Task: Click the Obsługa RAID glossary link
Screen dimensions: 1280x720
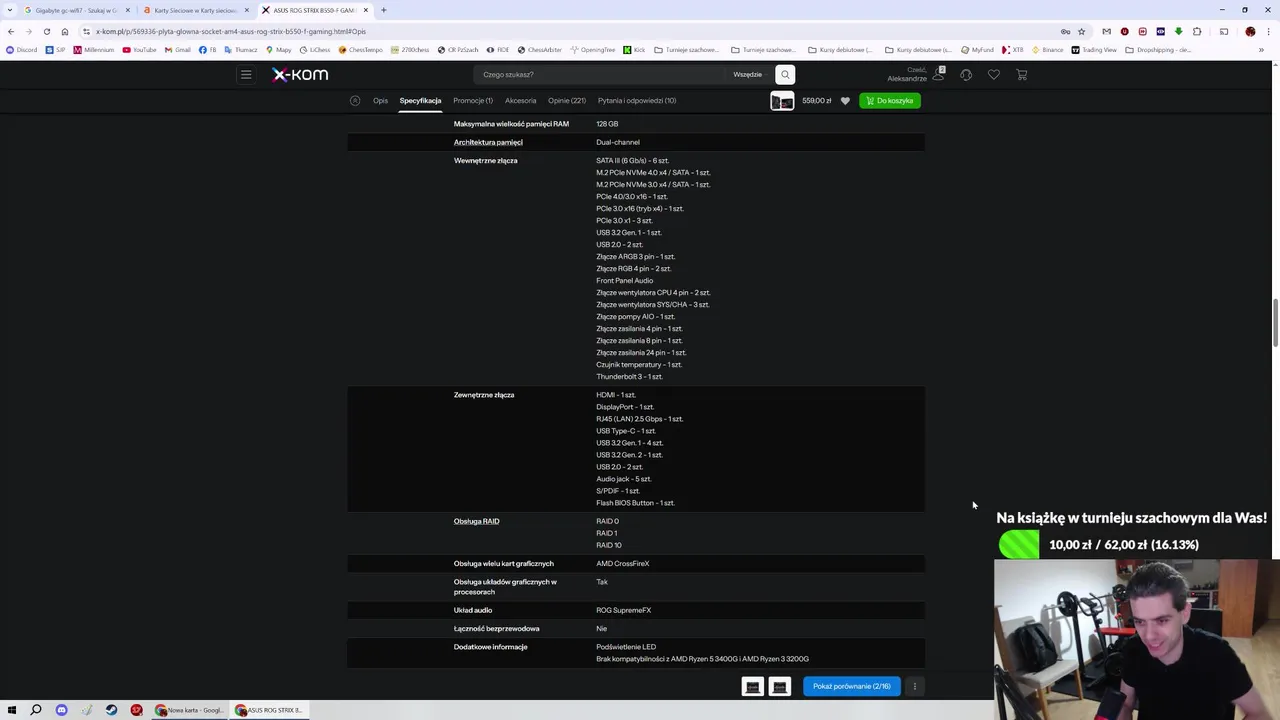Action: click(476, 521)
